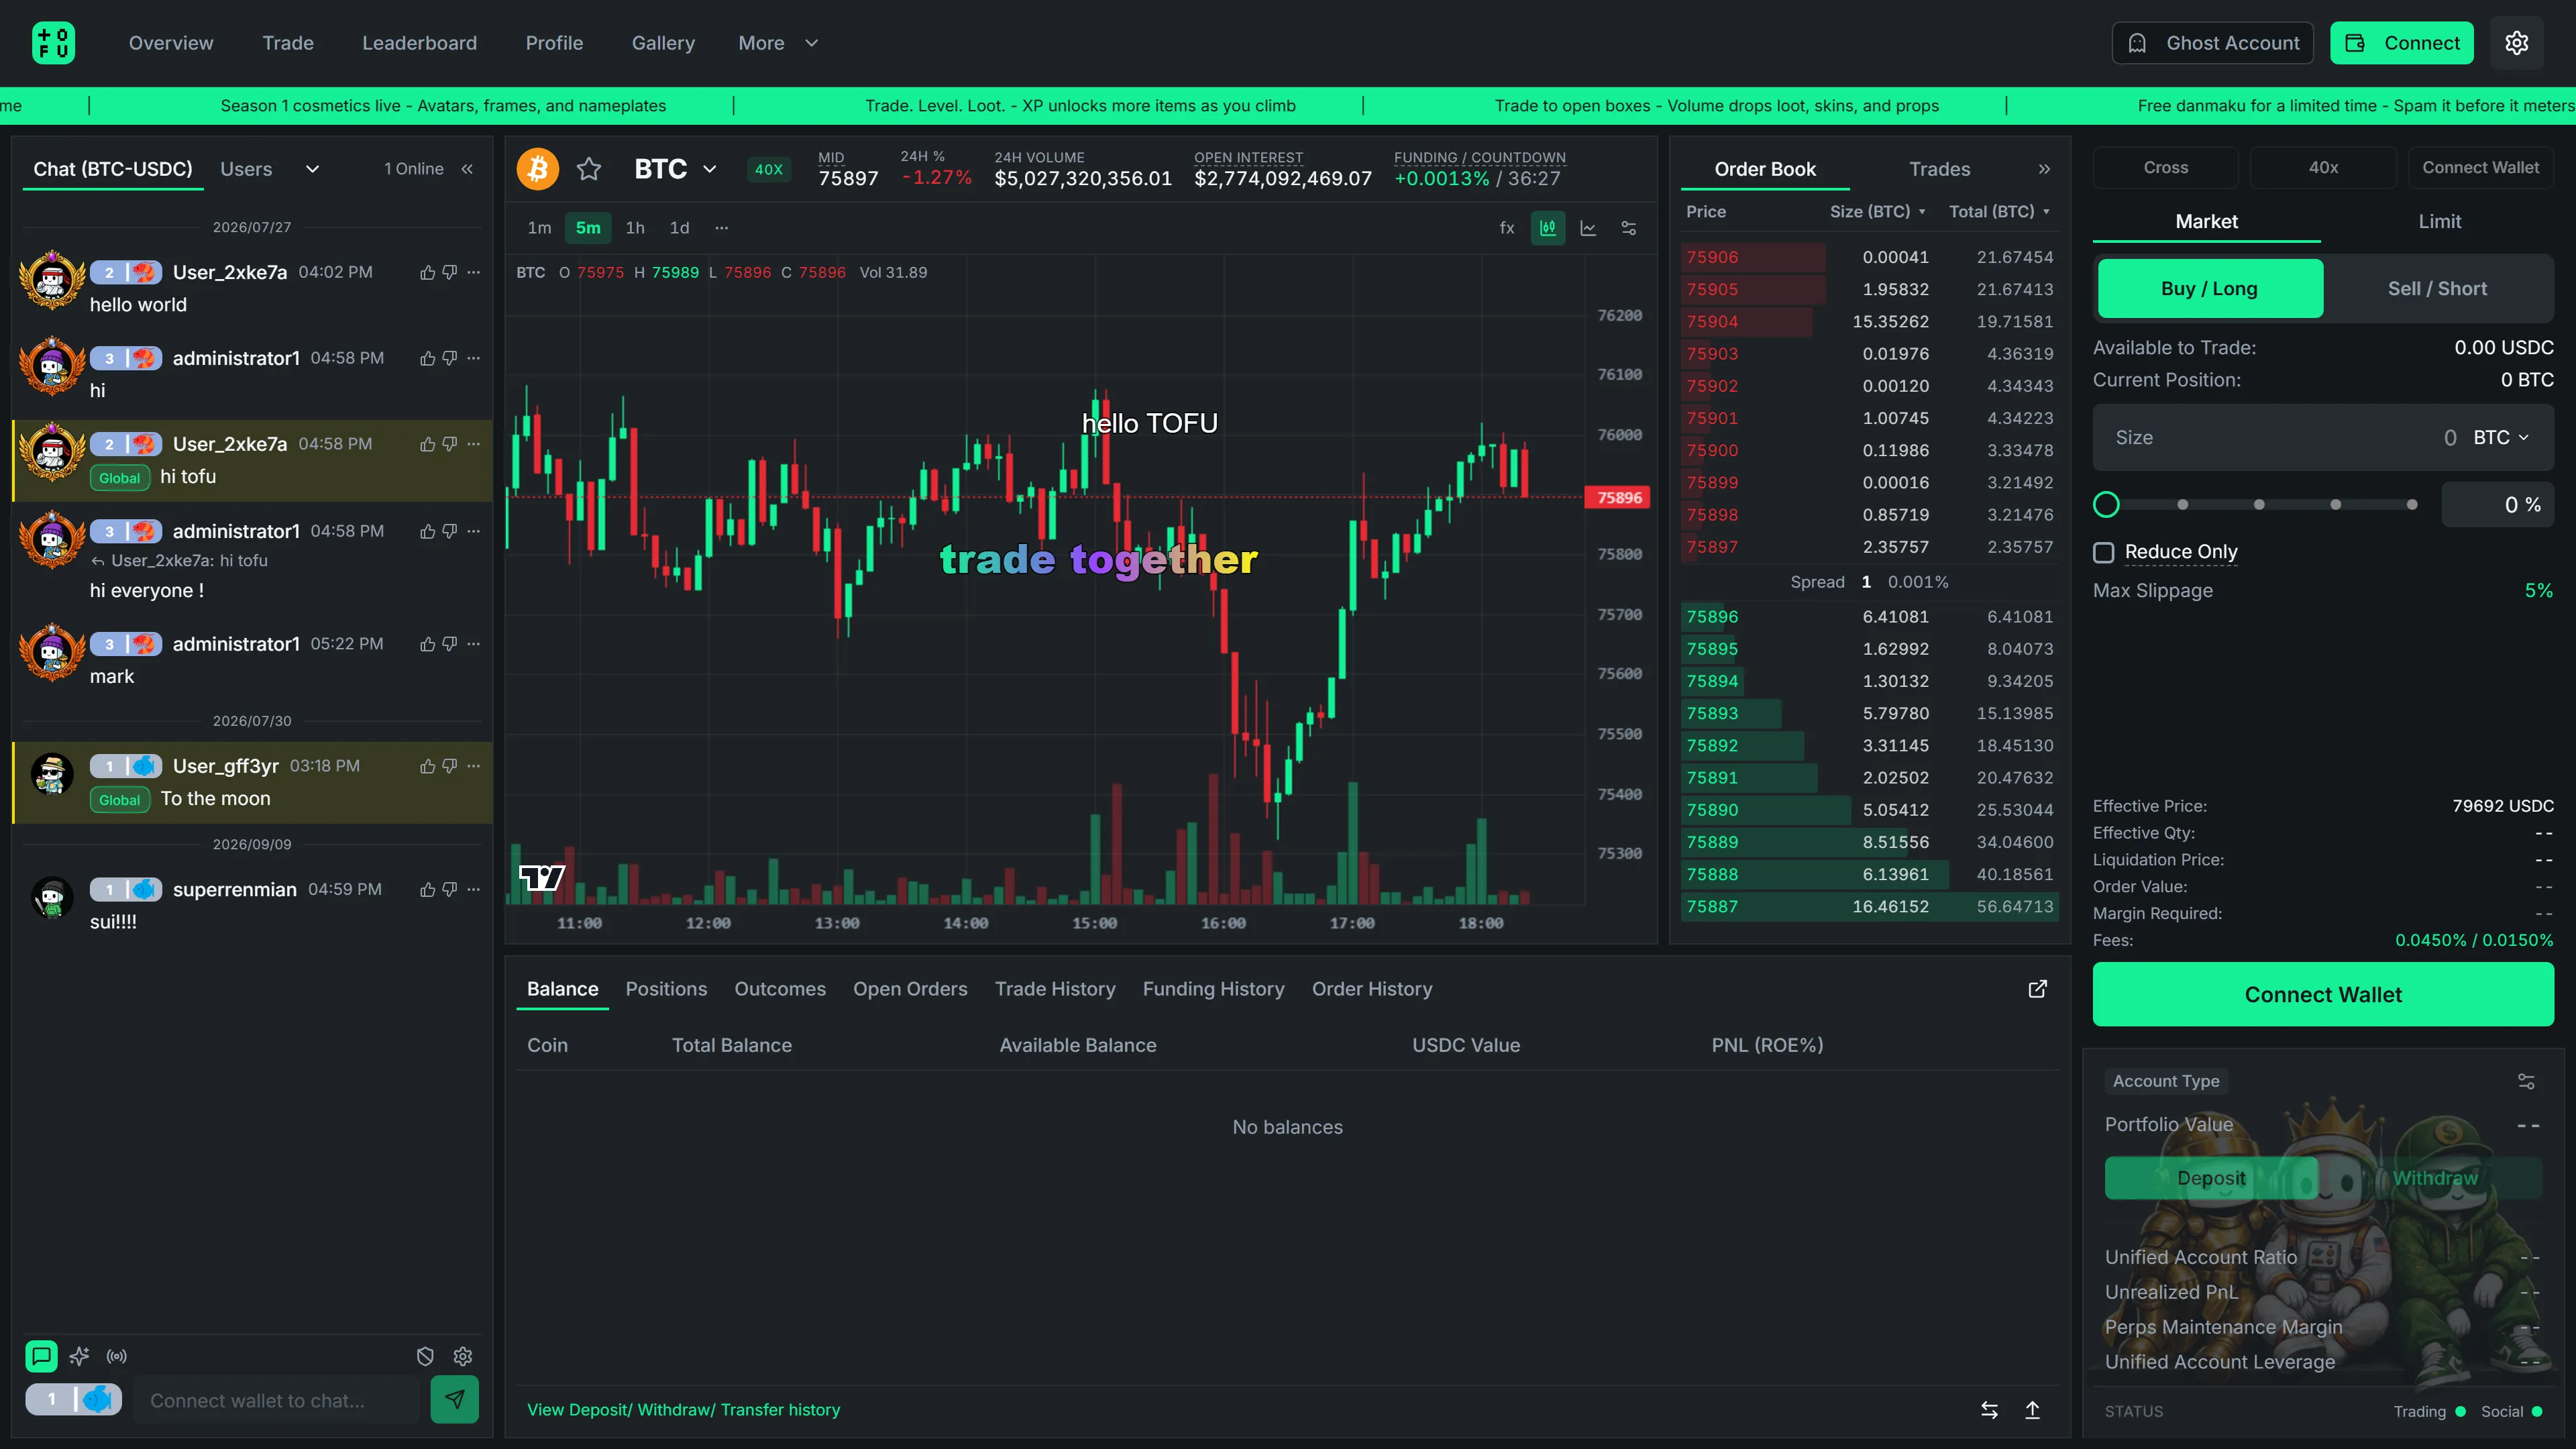Open the settings gear in top bar
The image size is (2576, 1449).
[2516, 43]
